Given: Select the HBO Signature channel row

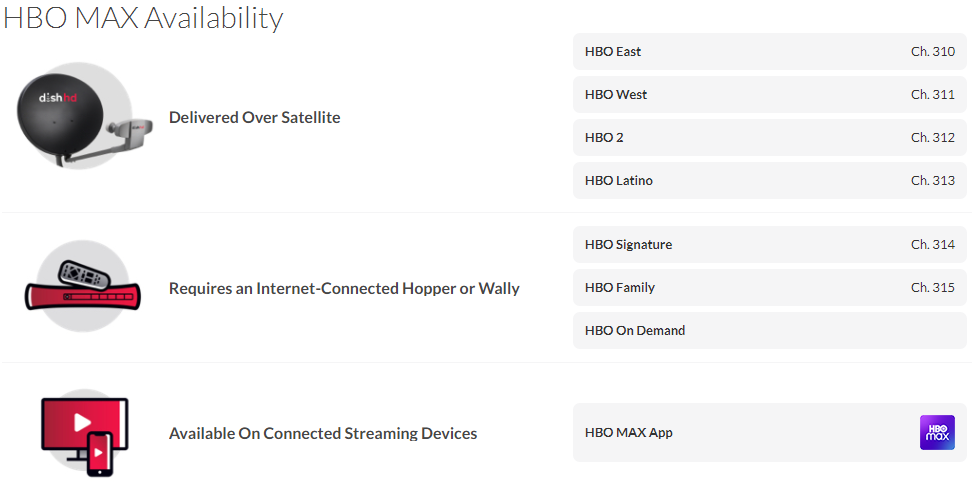Looking at the screenshot, I should coord(770,245).
